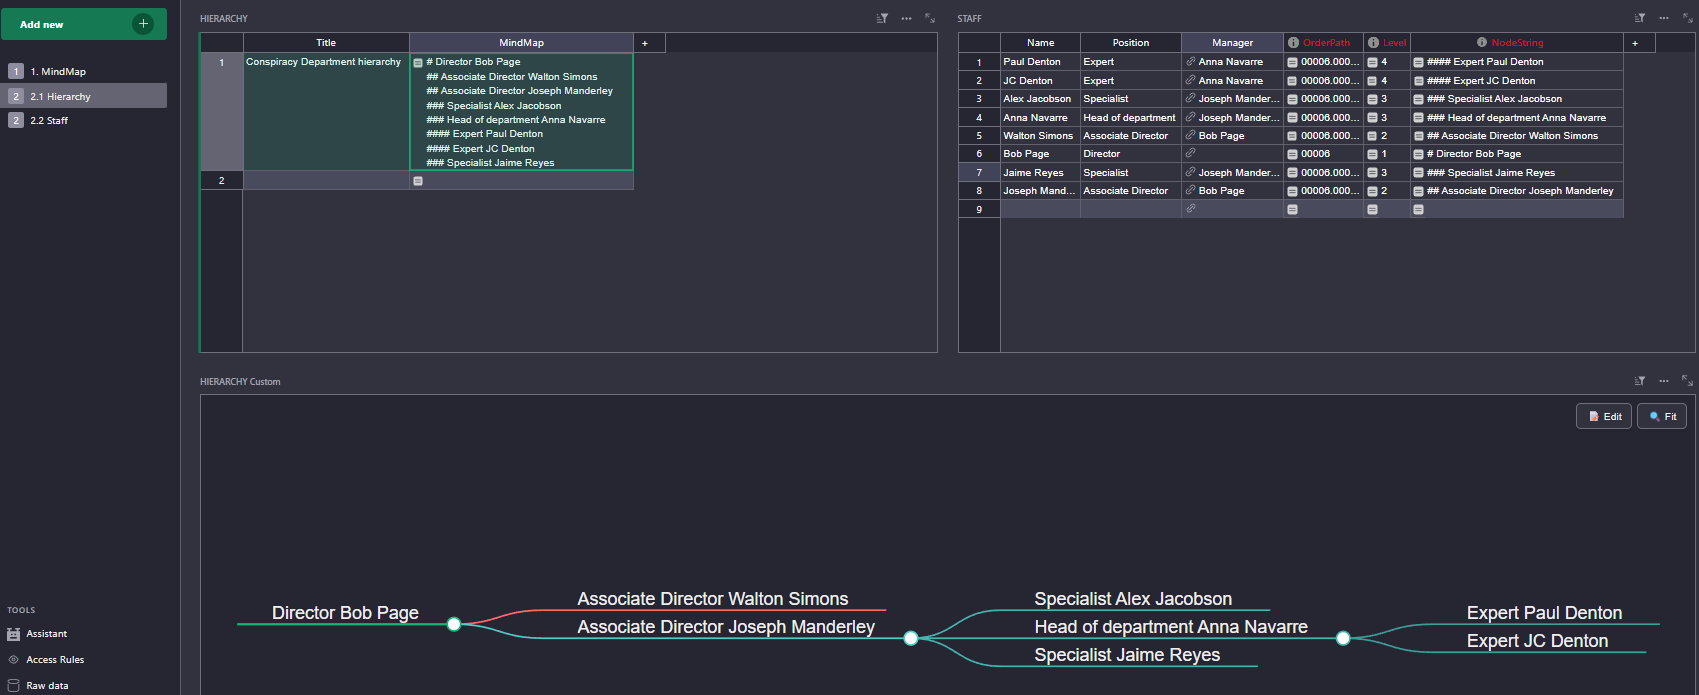Switch to the 2.2 Staff page
Screen dimensions: 1699x695
(49, 121)
